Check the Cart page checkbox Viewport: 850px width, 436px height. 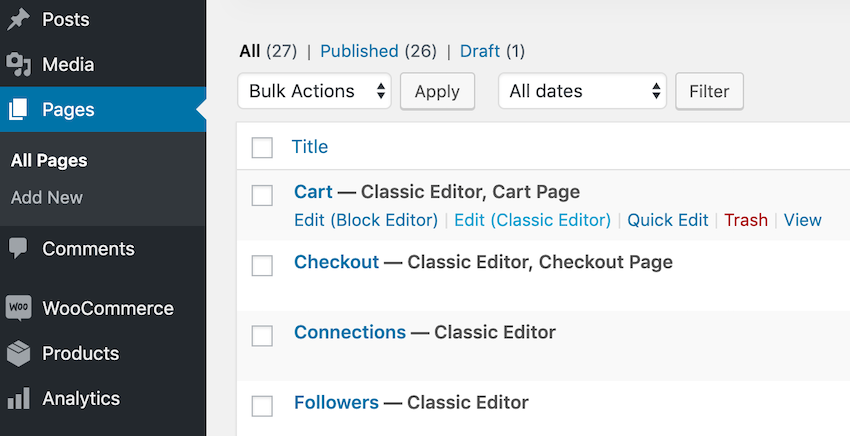coord(262,196)
